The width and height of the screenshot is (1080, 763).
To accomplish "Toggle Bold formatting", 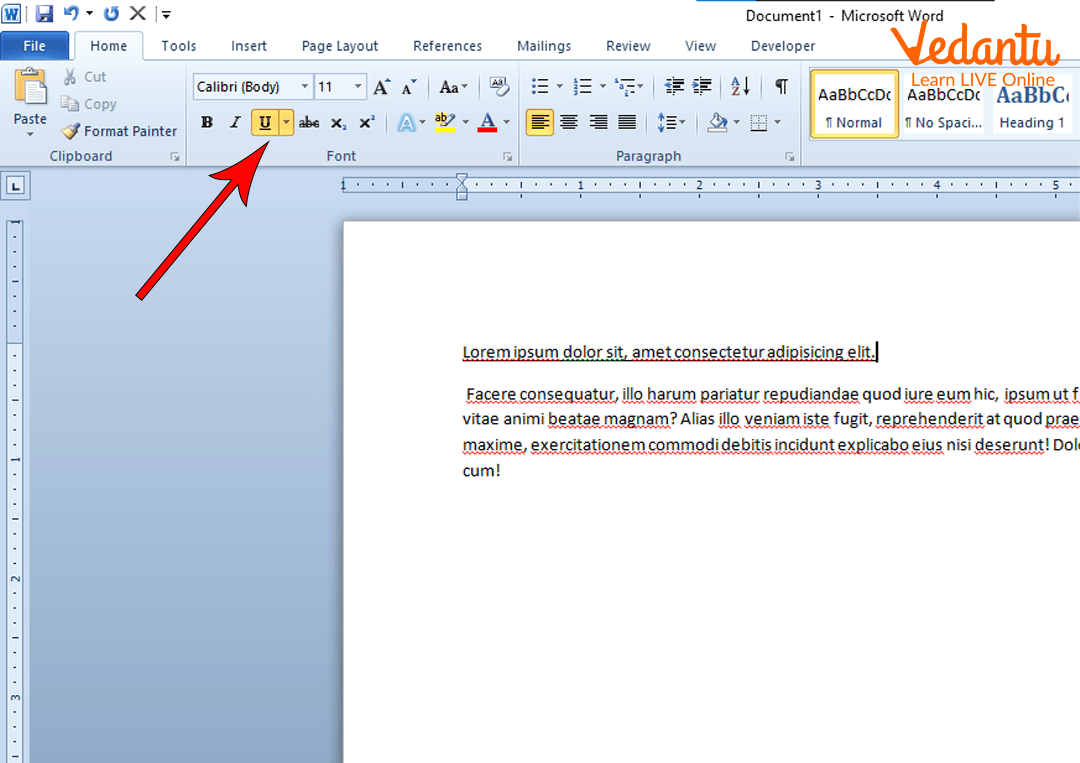I will [x=207, y=123].
